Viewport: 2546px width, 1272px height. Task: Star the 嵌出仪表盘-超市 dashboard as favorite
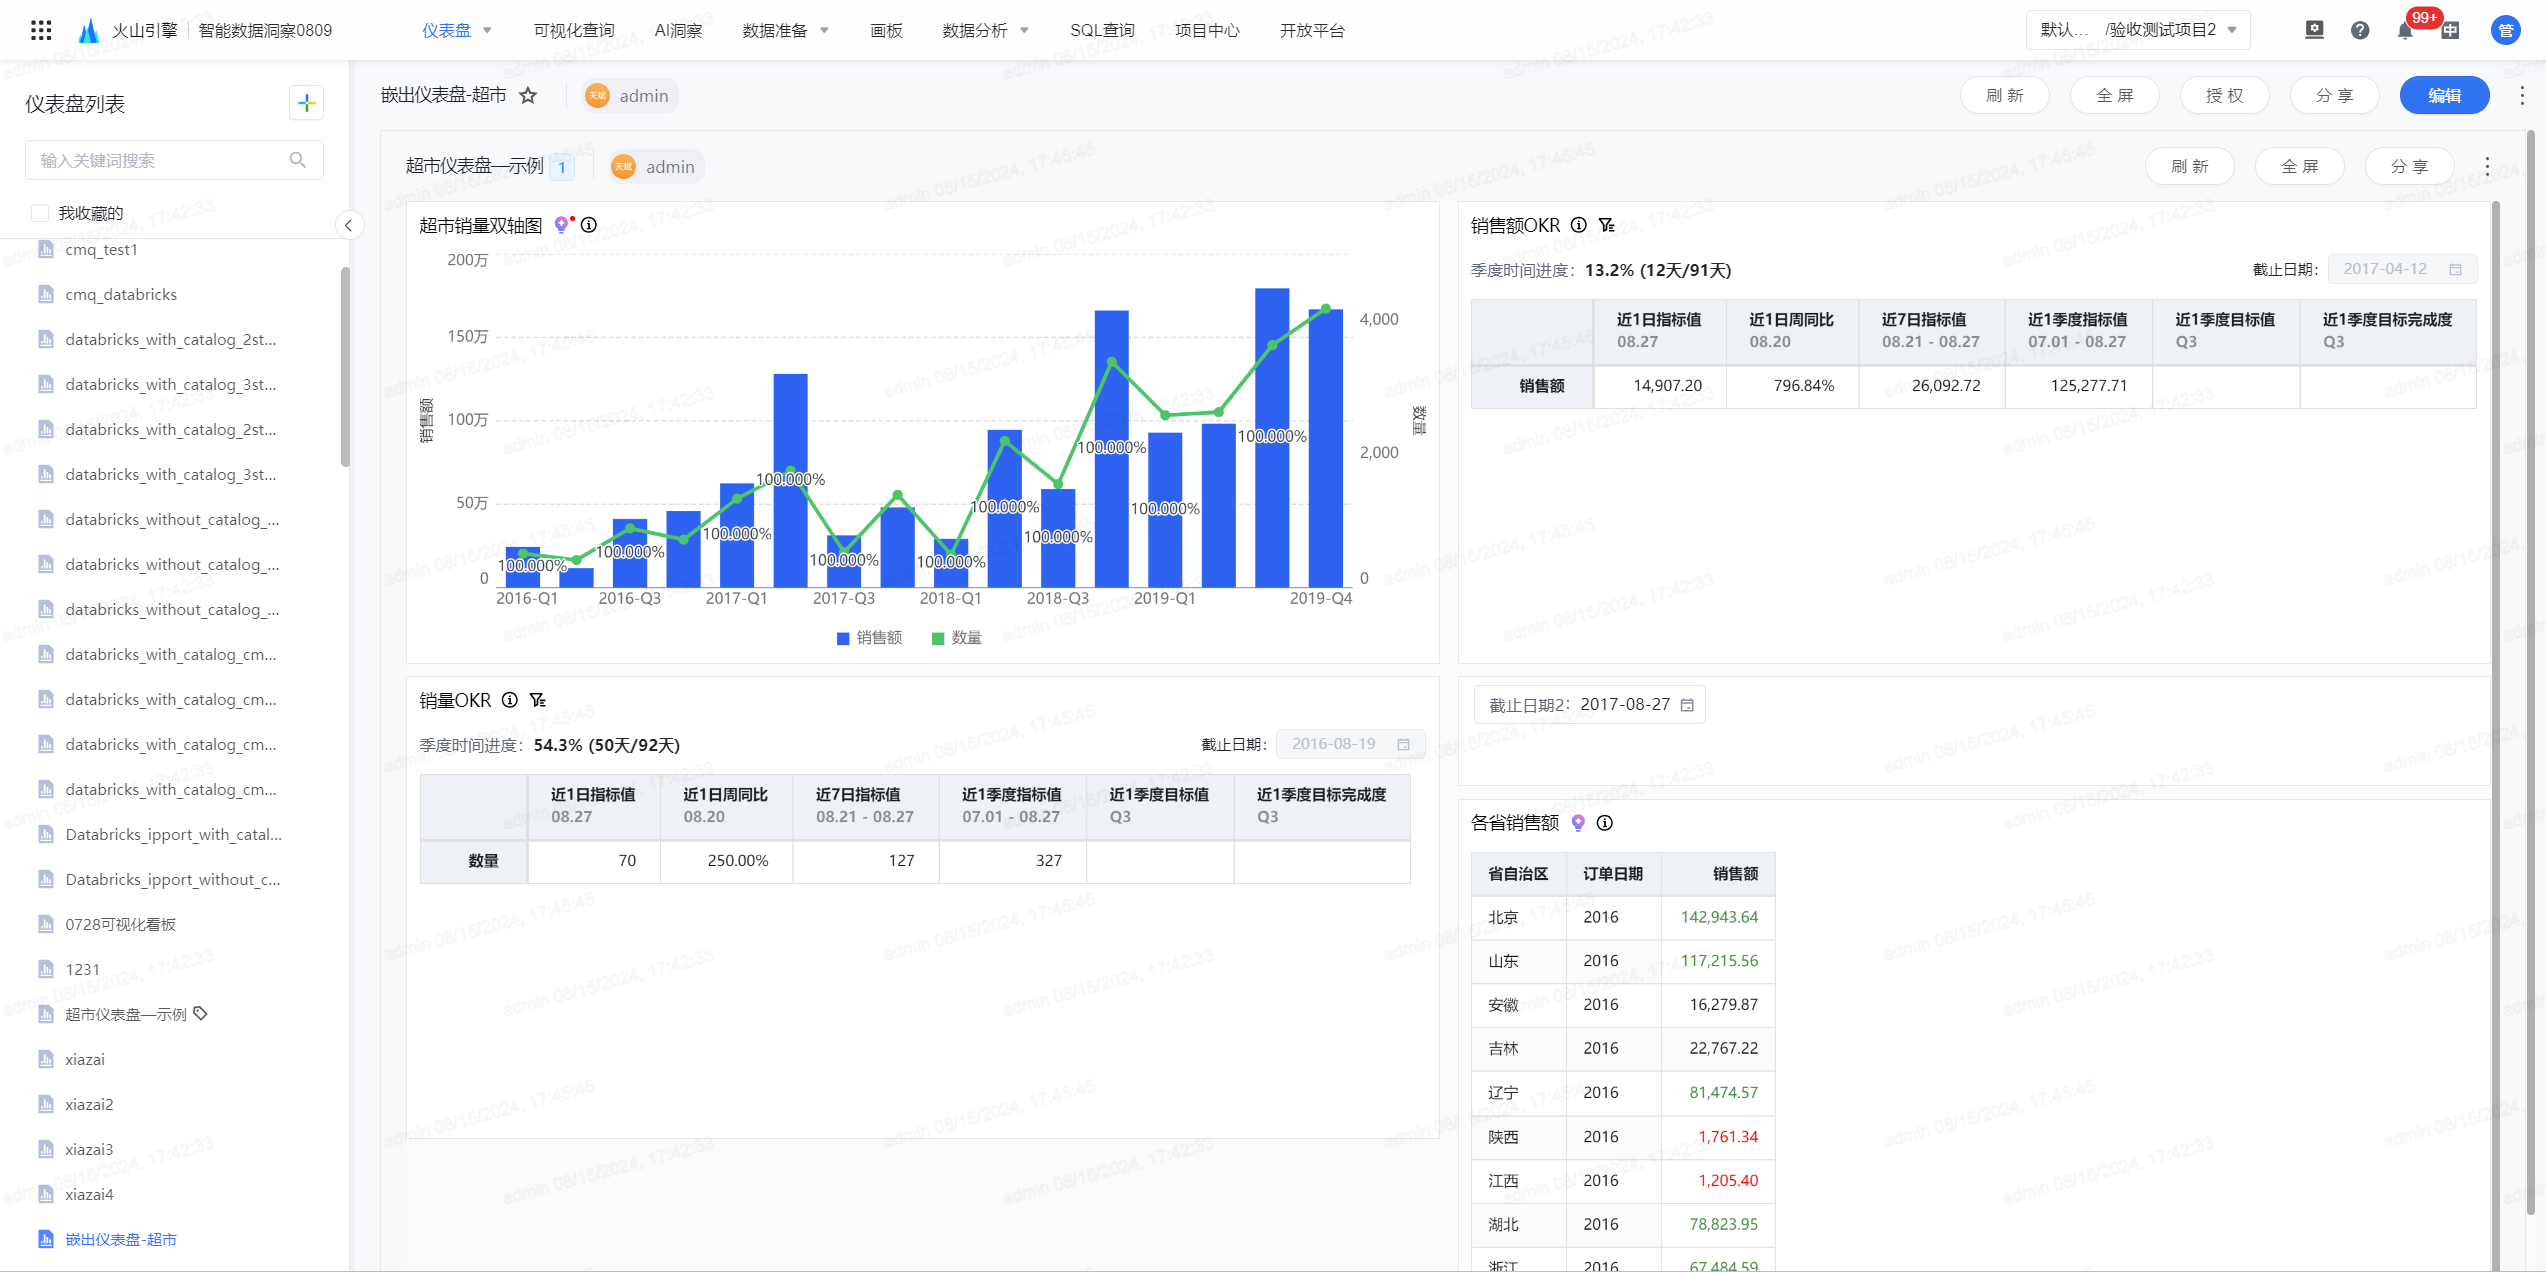click(528, 95)
